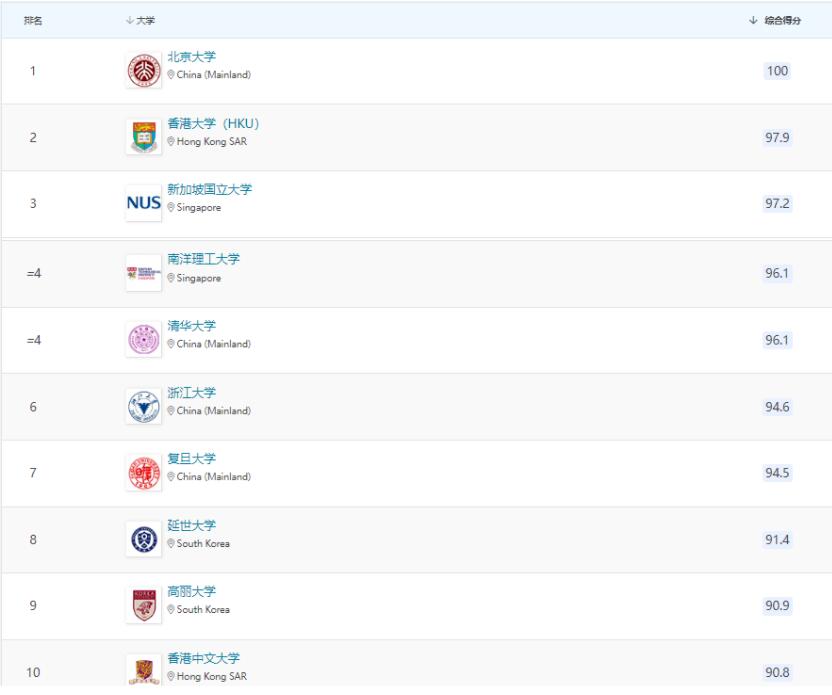Select the location pin under 南洋理工大学
The image size is (832, 695).
[171, 278]
